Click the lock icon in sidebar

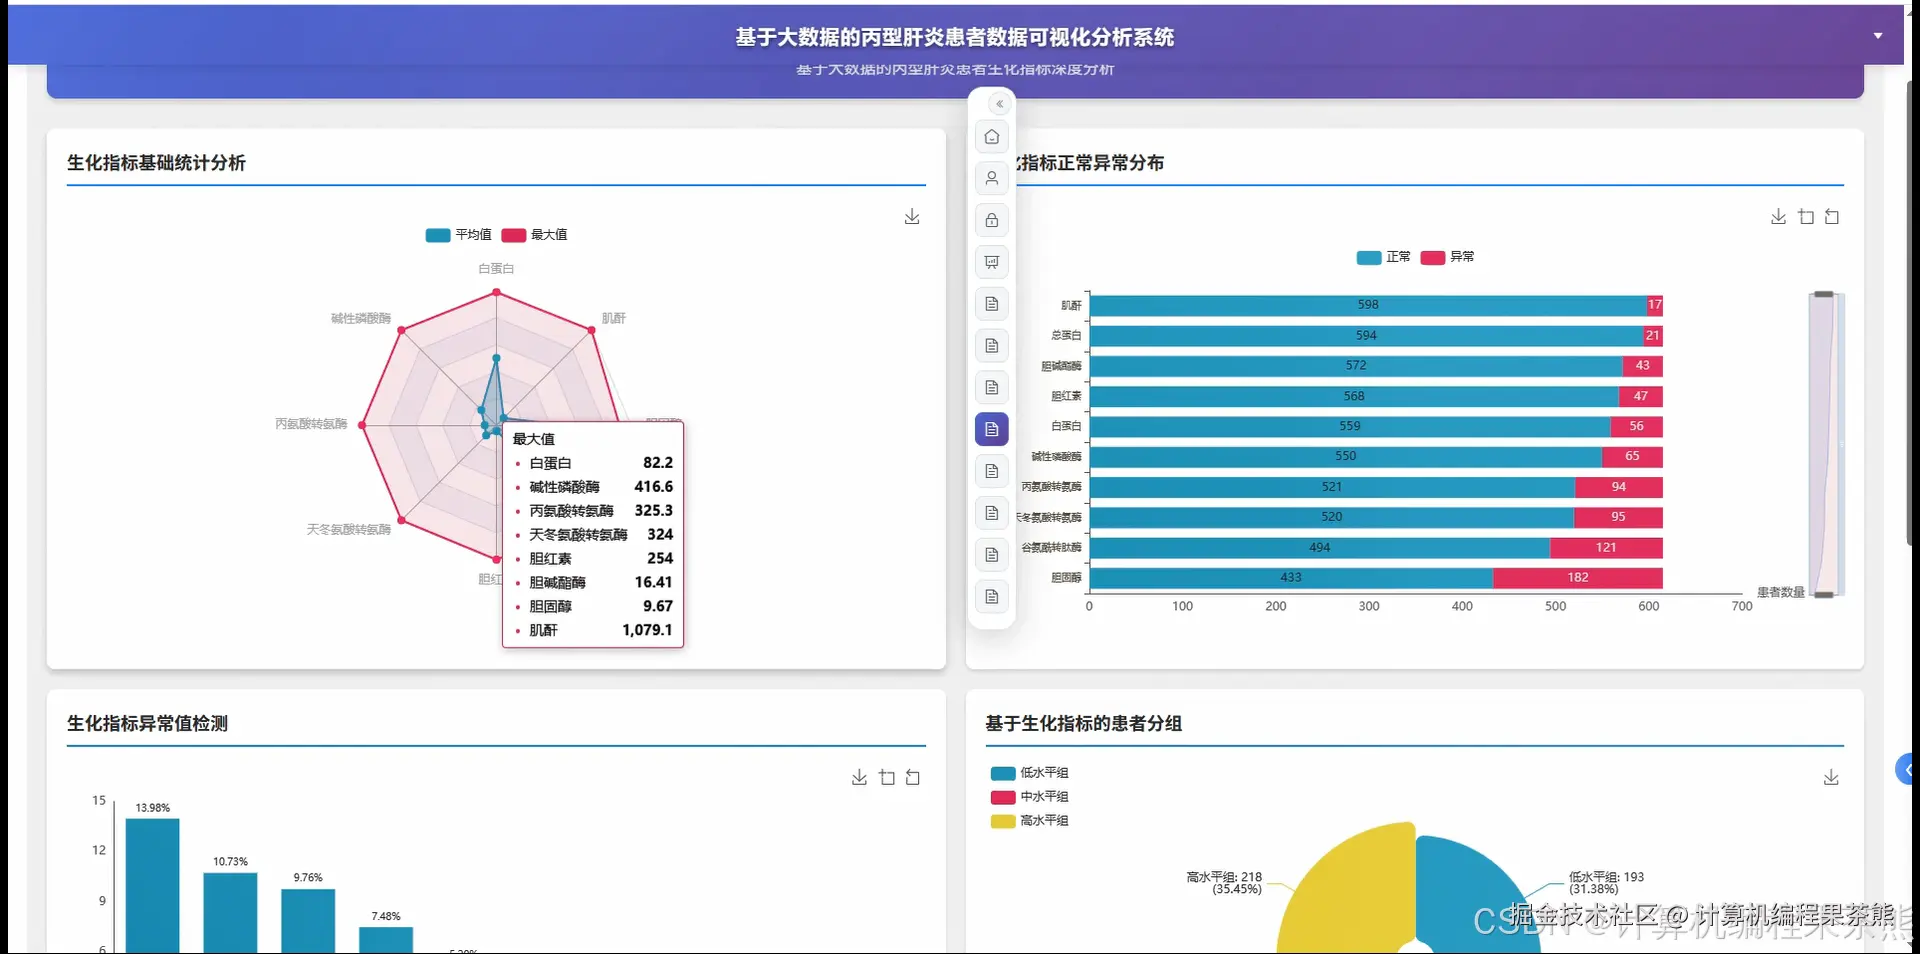[992, 220]
